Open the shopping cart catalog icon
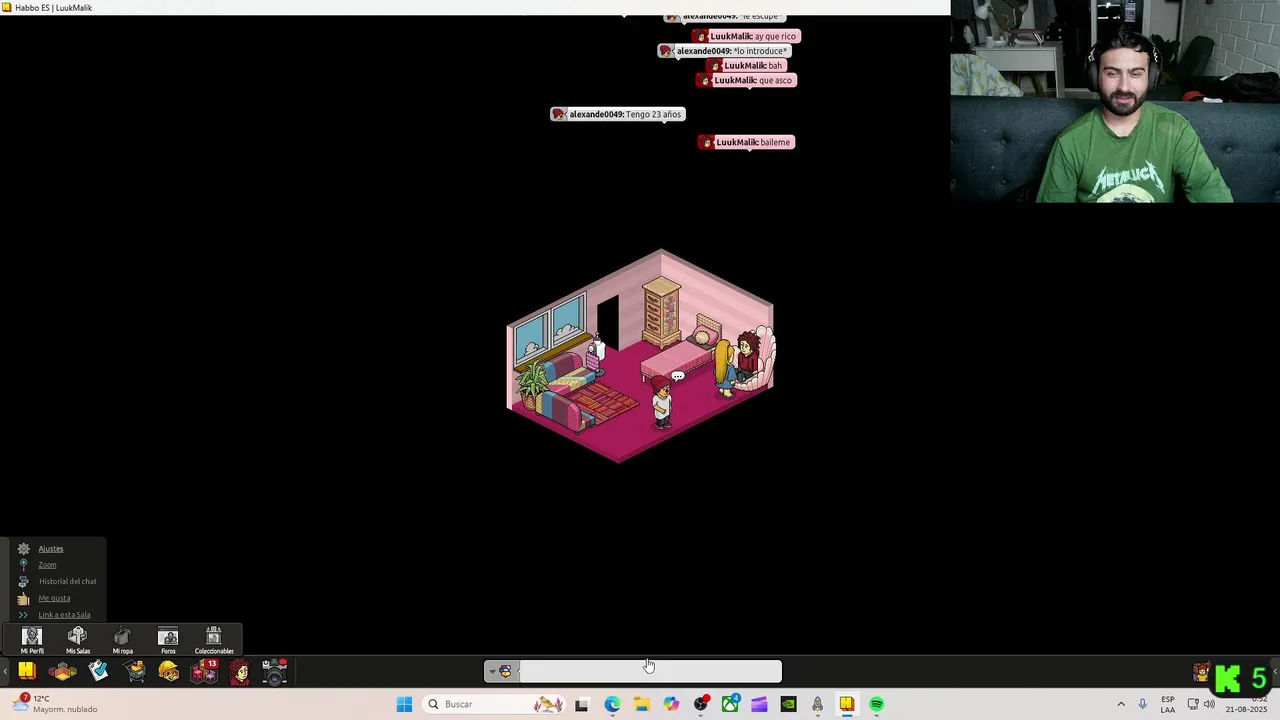The height and width of the screenshot is (720, 1280). coord(135,671)
